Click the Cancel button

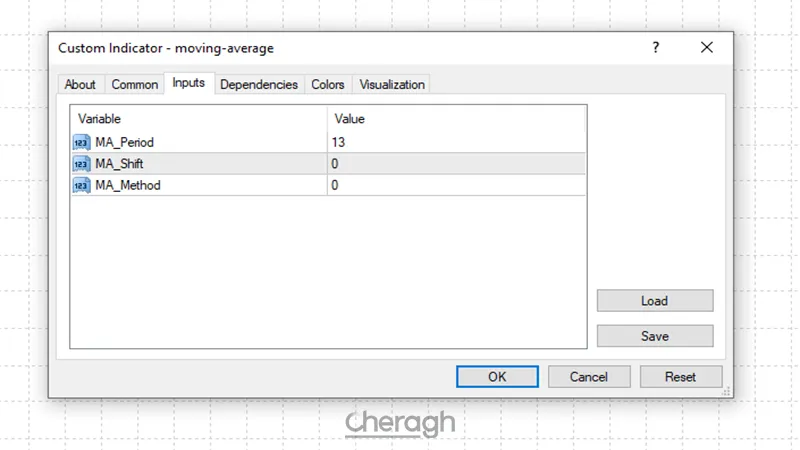(x=589, y=377)
